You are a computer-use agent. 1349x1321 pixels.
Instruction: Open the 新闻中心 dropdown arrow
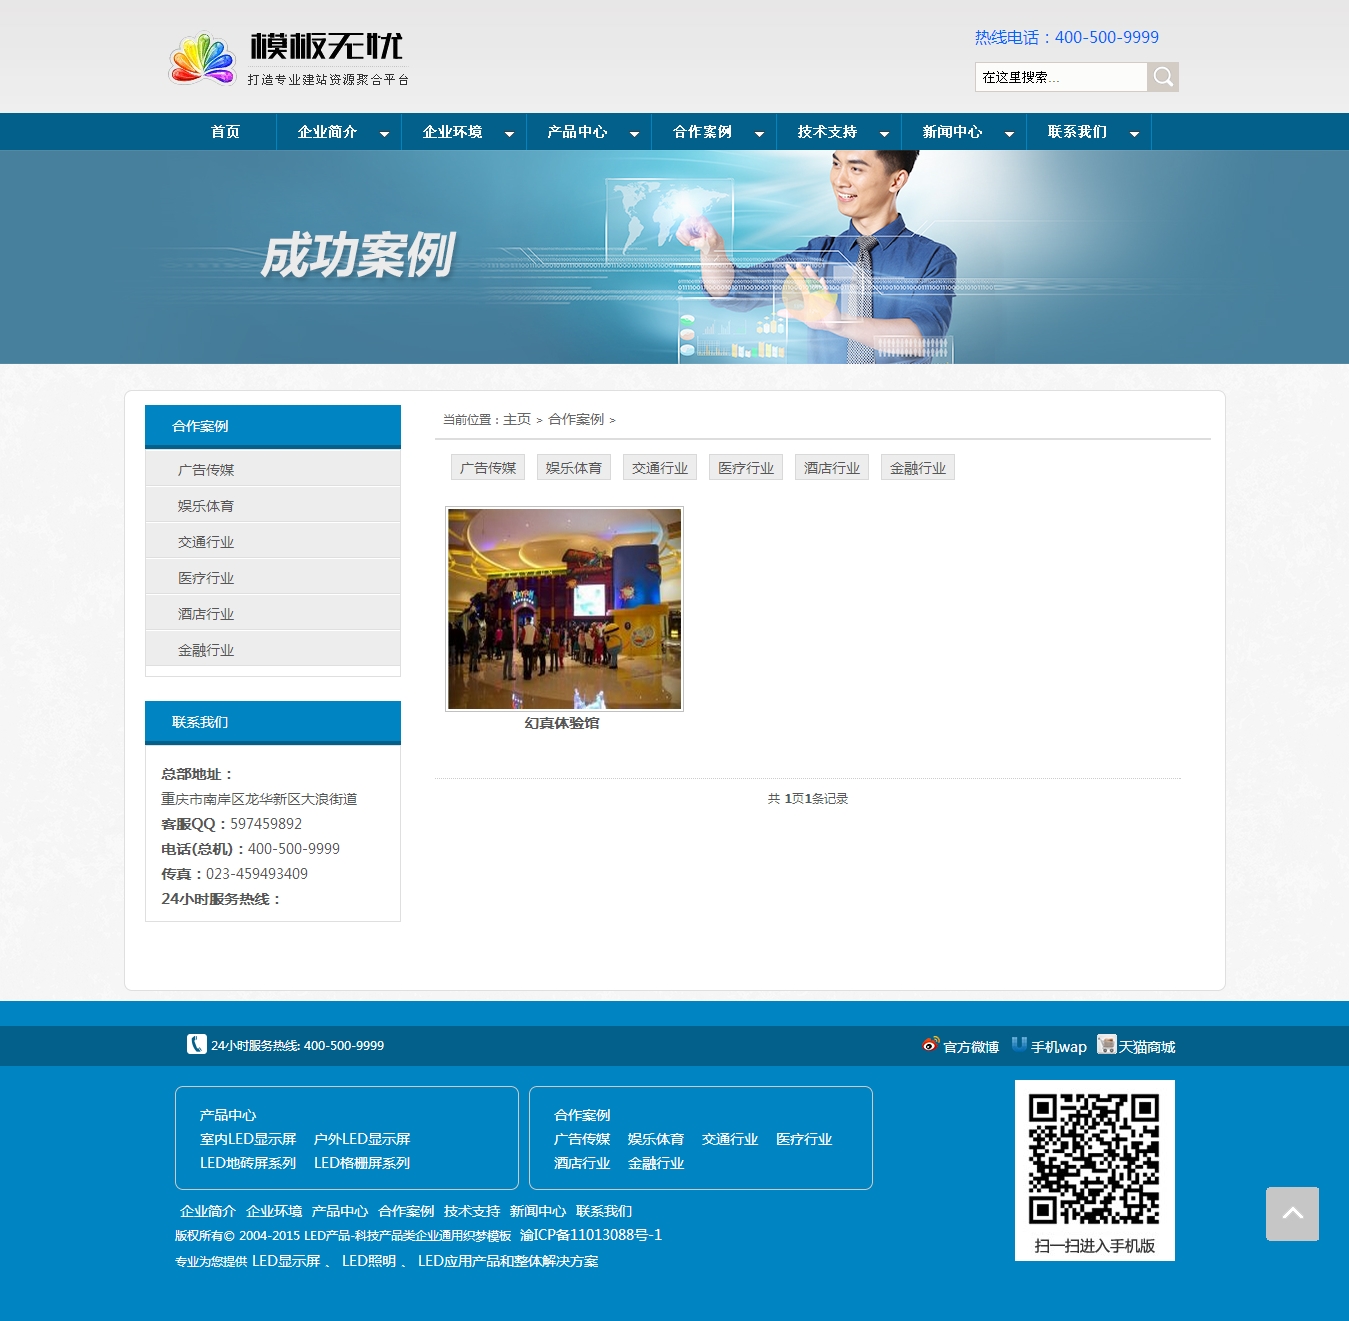tap(1009, 134)
